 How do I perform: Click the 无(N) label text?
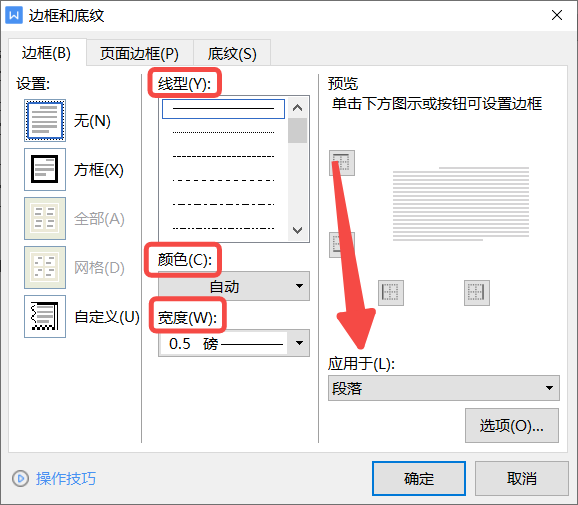click(92, 121)
